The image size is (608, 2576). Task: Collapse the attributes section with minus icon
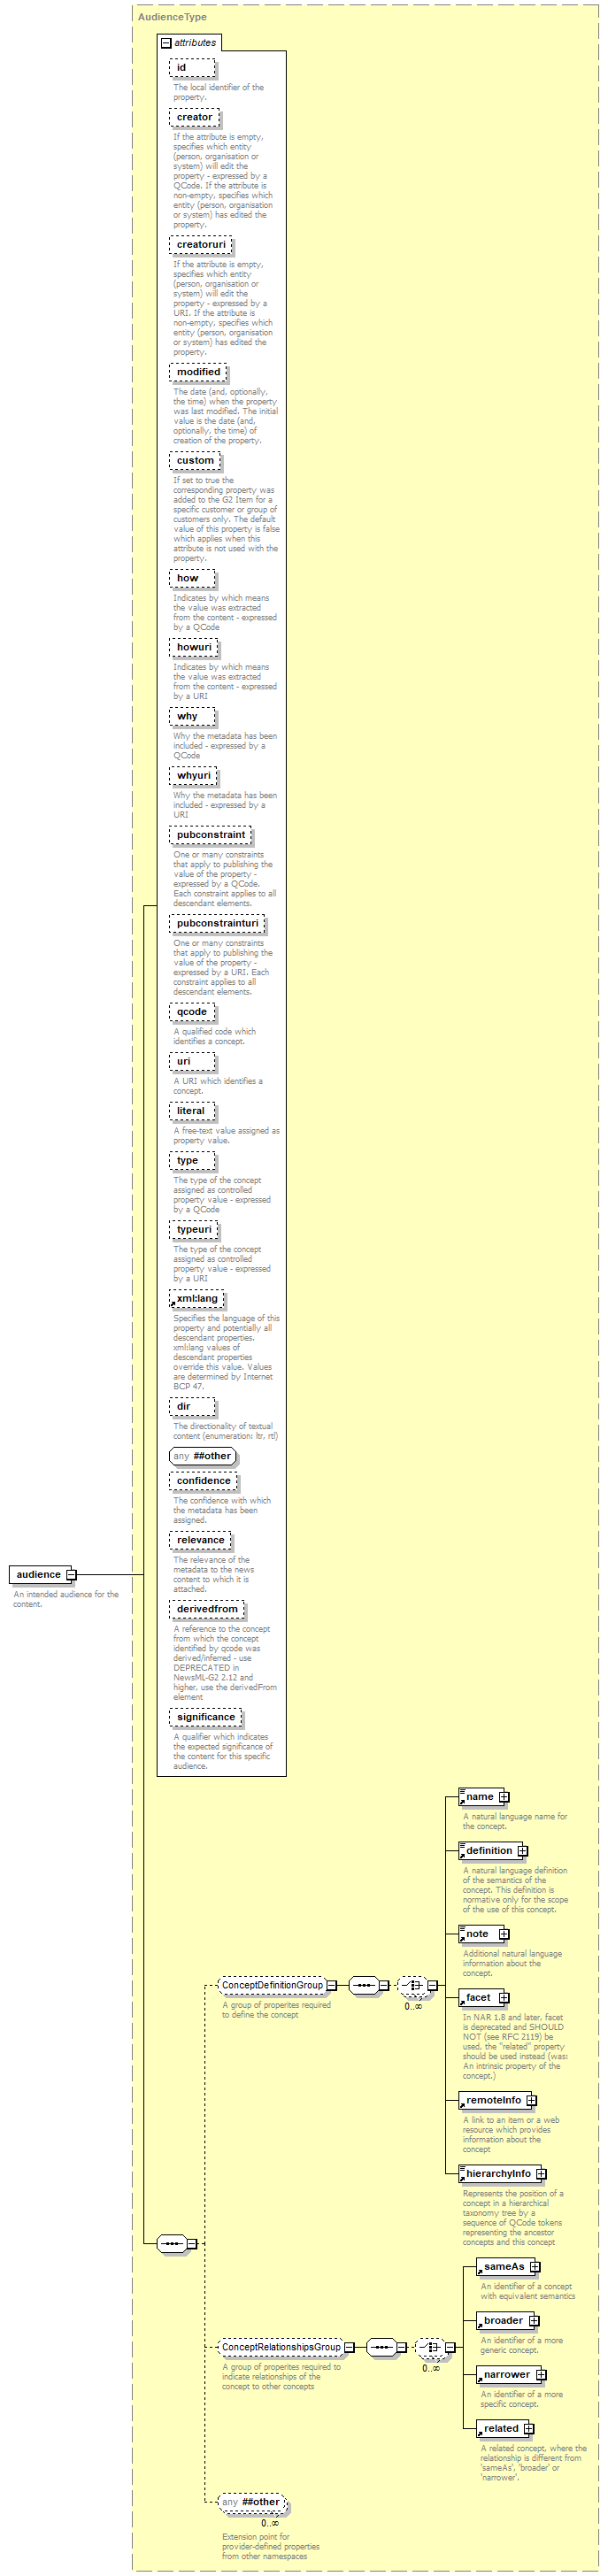(x=166, y=43)
